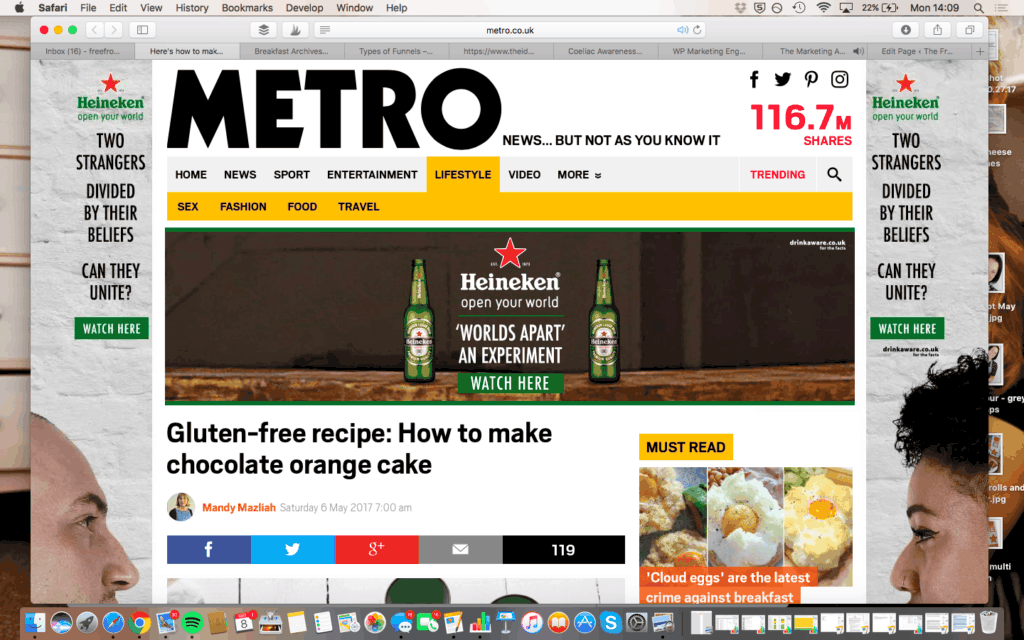Open the TRENDING link
The image size is (1024, 640).
point(777,174)
